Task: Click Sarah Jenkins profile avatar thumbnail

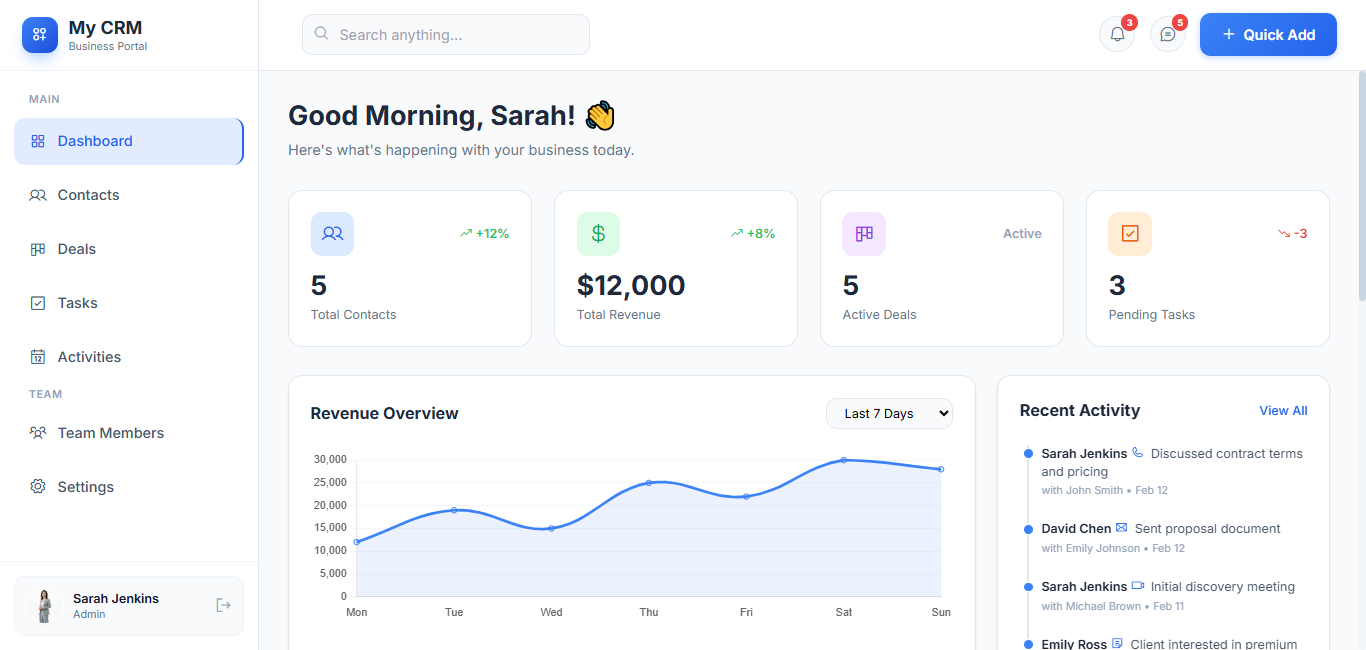Action: (x=45, y=606)
